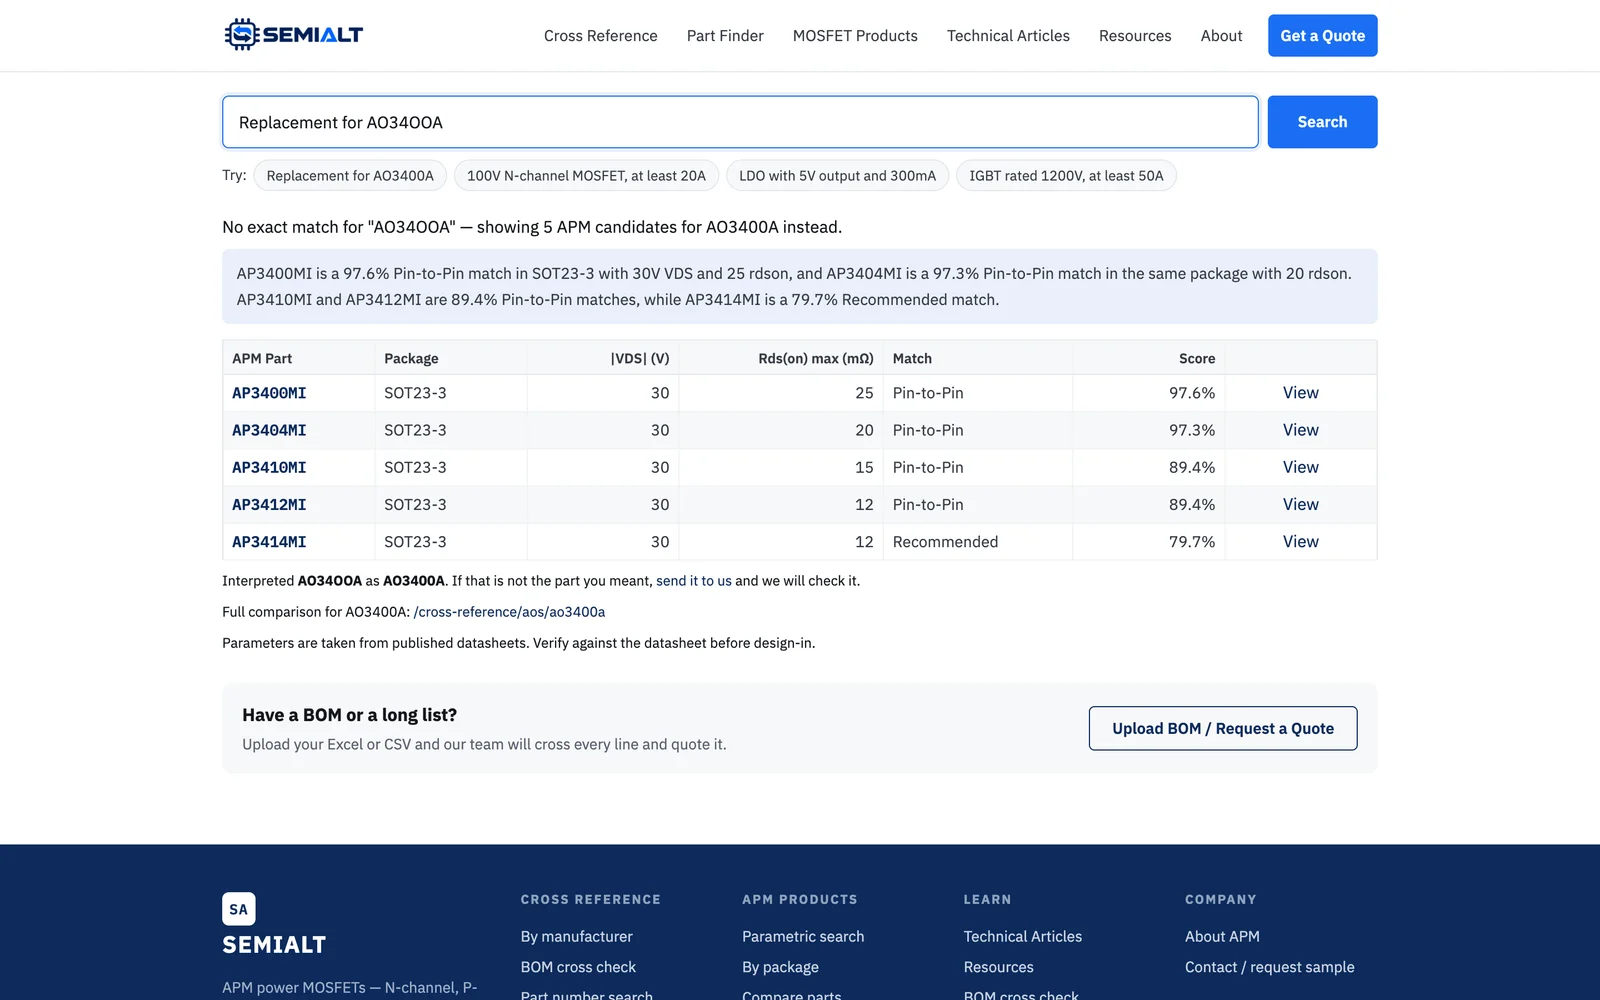Open the Cross Reference menu

coord(601,36)
